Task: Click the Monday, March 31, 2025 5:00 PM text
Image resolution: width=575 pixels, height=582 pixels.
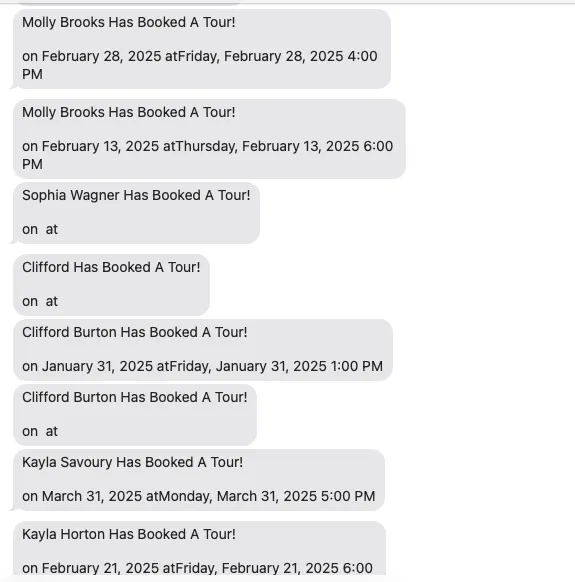Action: (267, 496)
